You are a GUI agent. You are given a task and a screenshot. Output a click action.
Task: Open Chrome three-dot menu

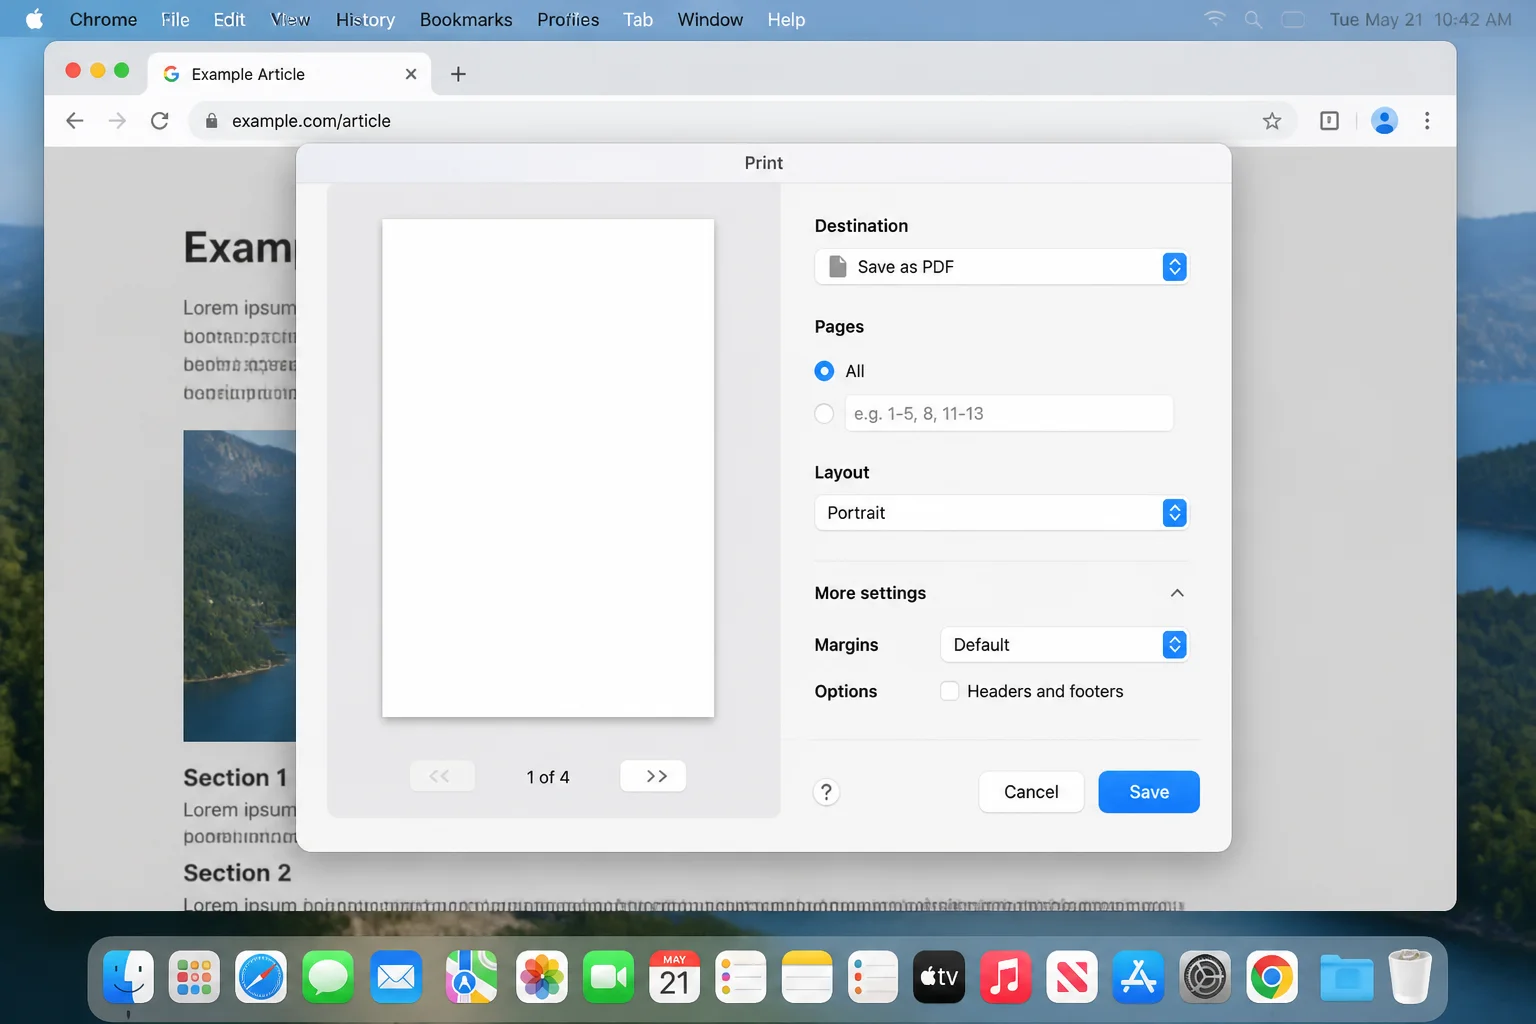click(1427, 121)
